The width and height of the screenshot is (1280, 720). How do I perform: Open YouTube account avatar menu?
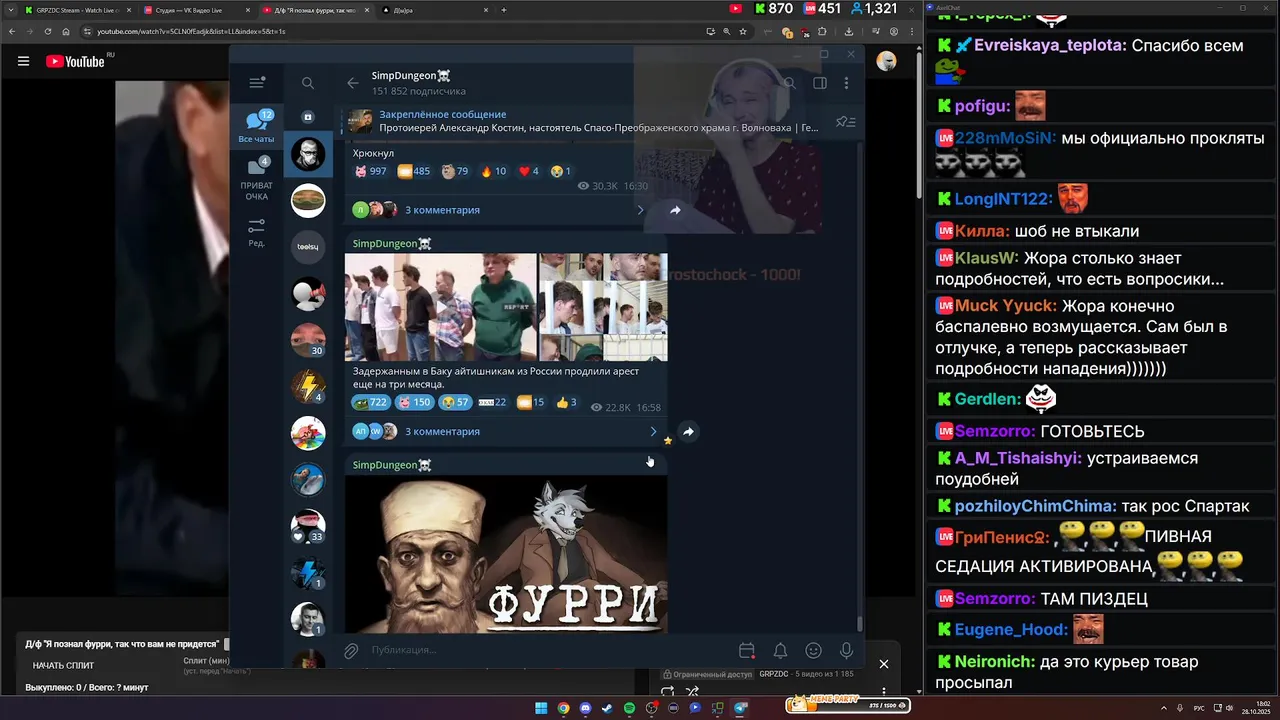click(886, 61)
